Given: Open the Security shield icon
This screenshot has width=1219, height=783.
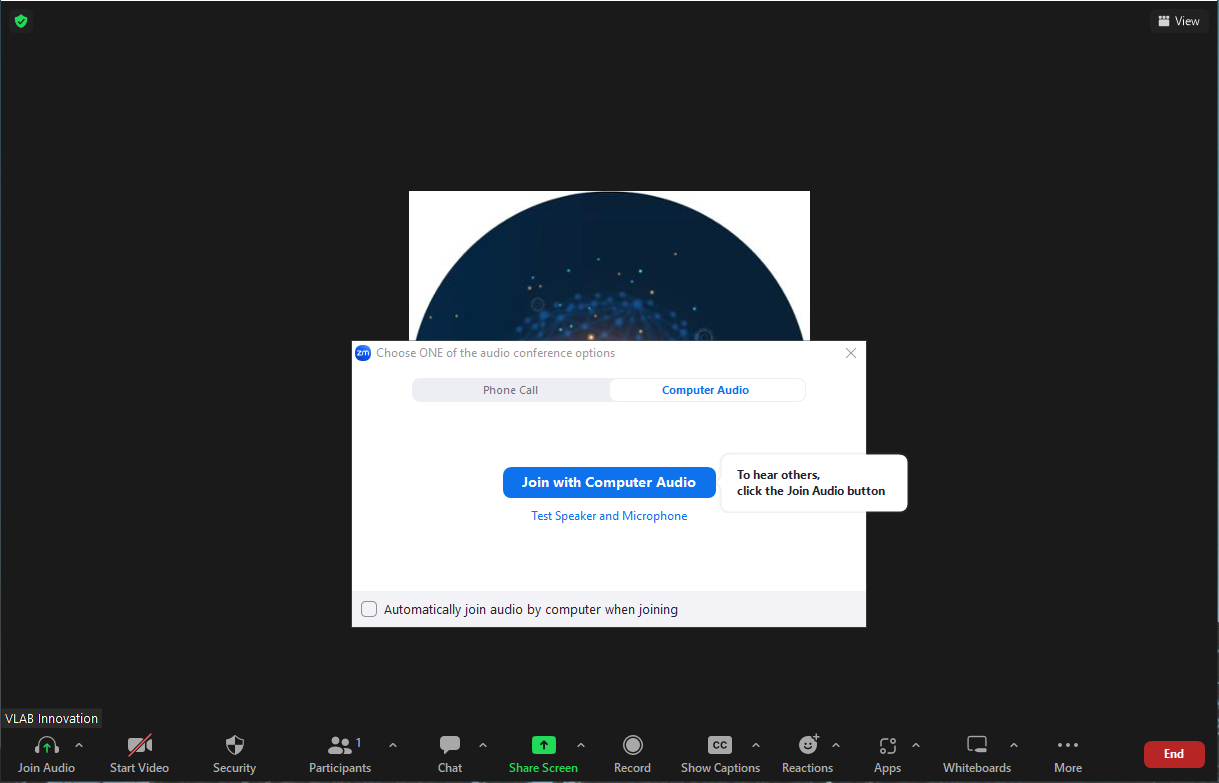Looking at the screenshot, I should [x=235, y=746].
